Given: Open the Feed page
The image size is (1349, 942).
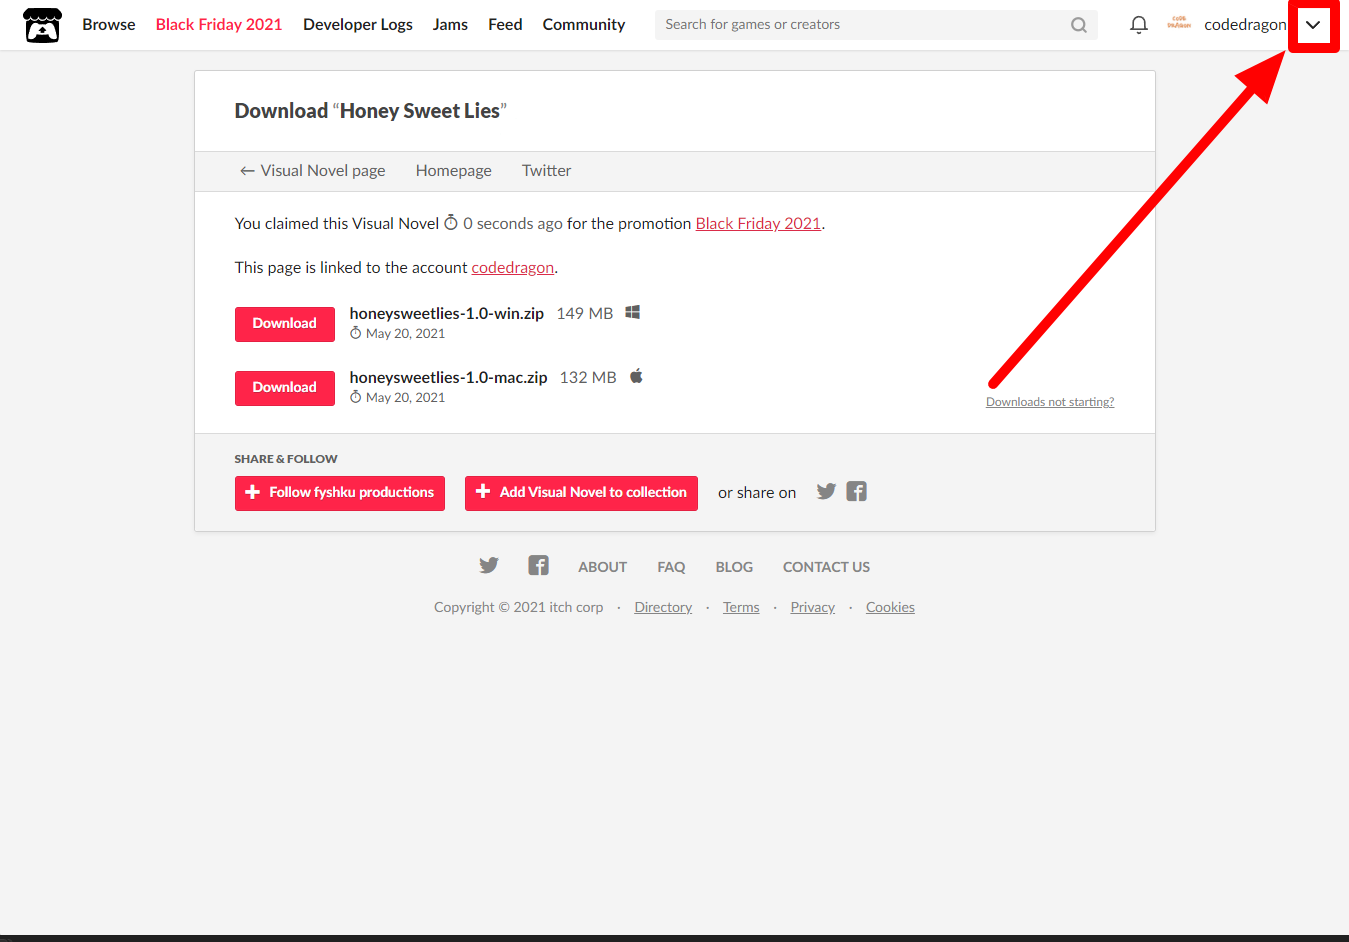Looking at the screenshot, I should click(x=505, y=25).
